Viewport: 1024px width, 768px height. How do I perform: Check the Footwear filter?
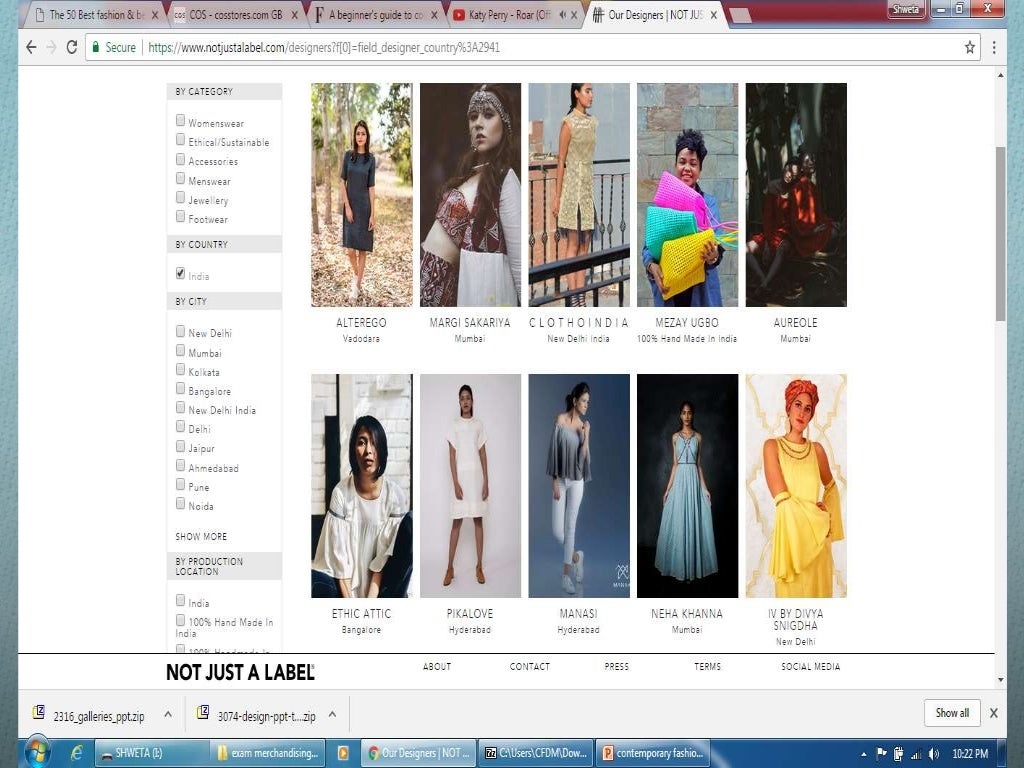(180, 216)
